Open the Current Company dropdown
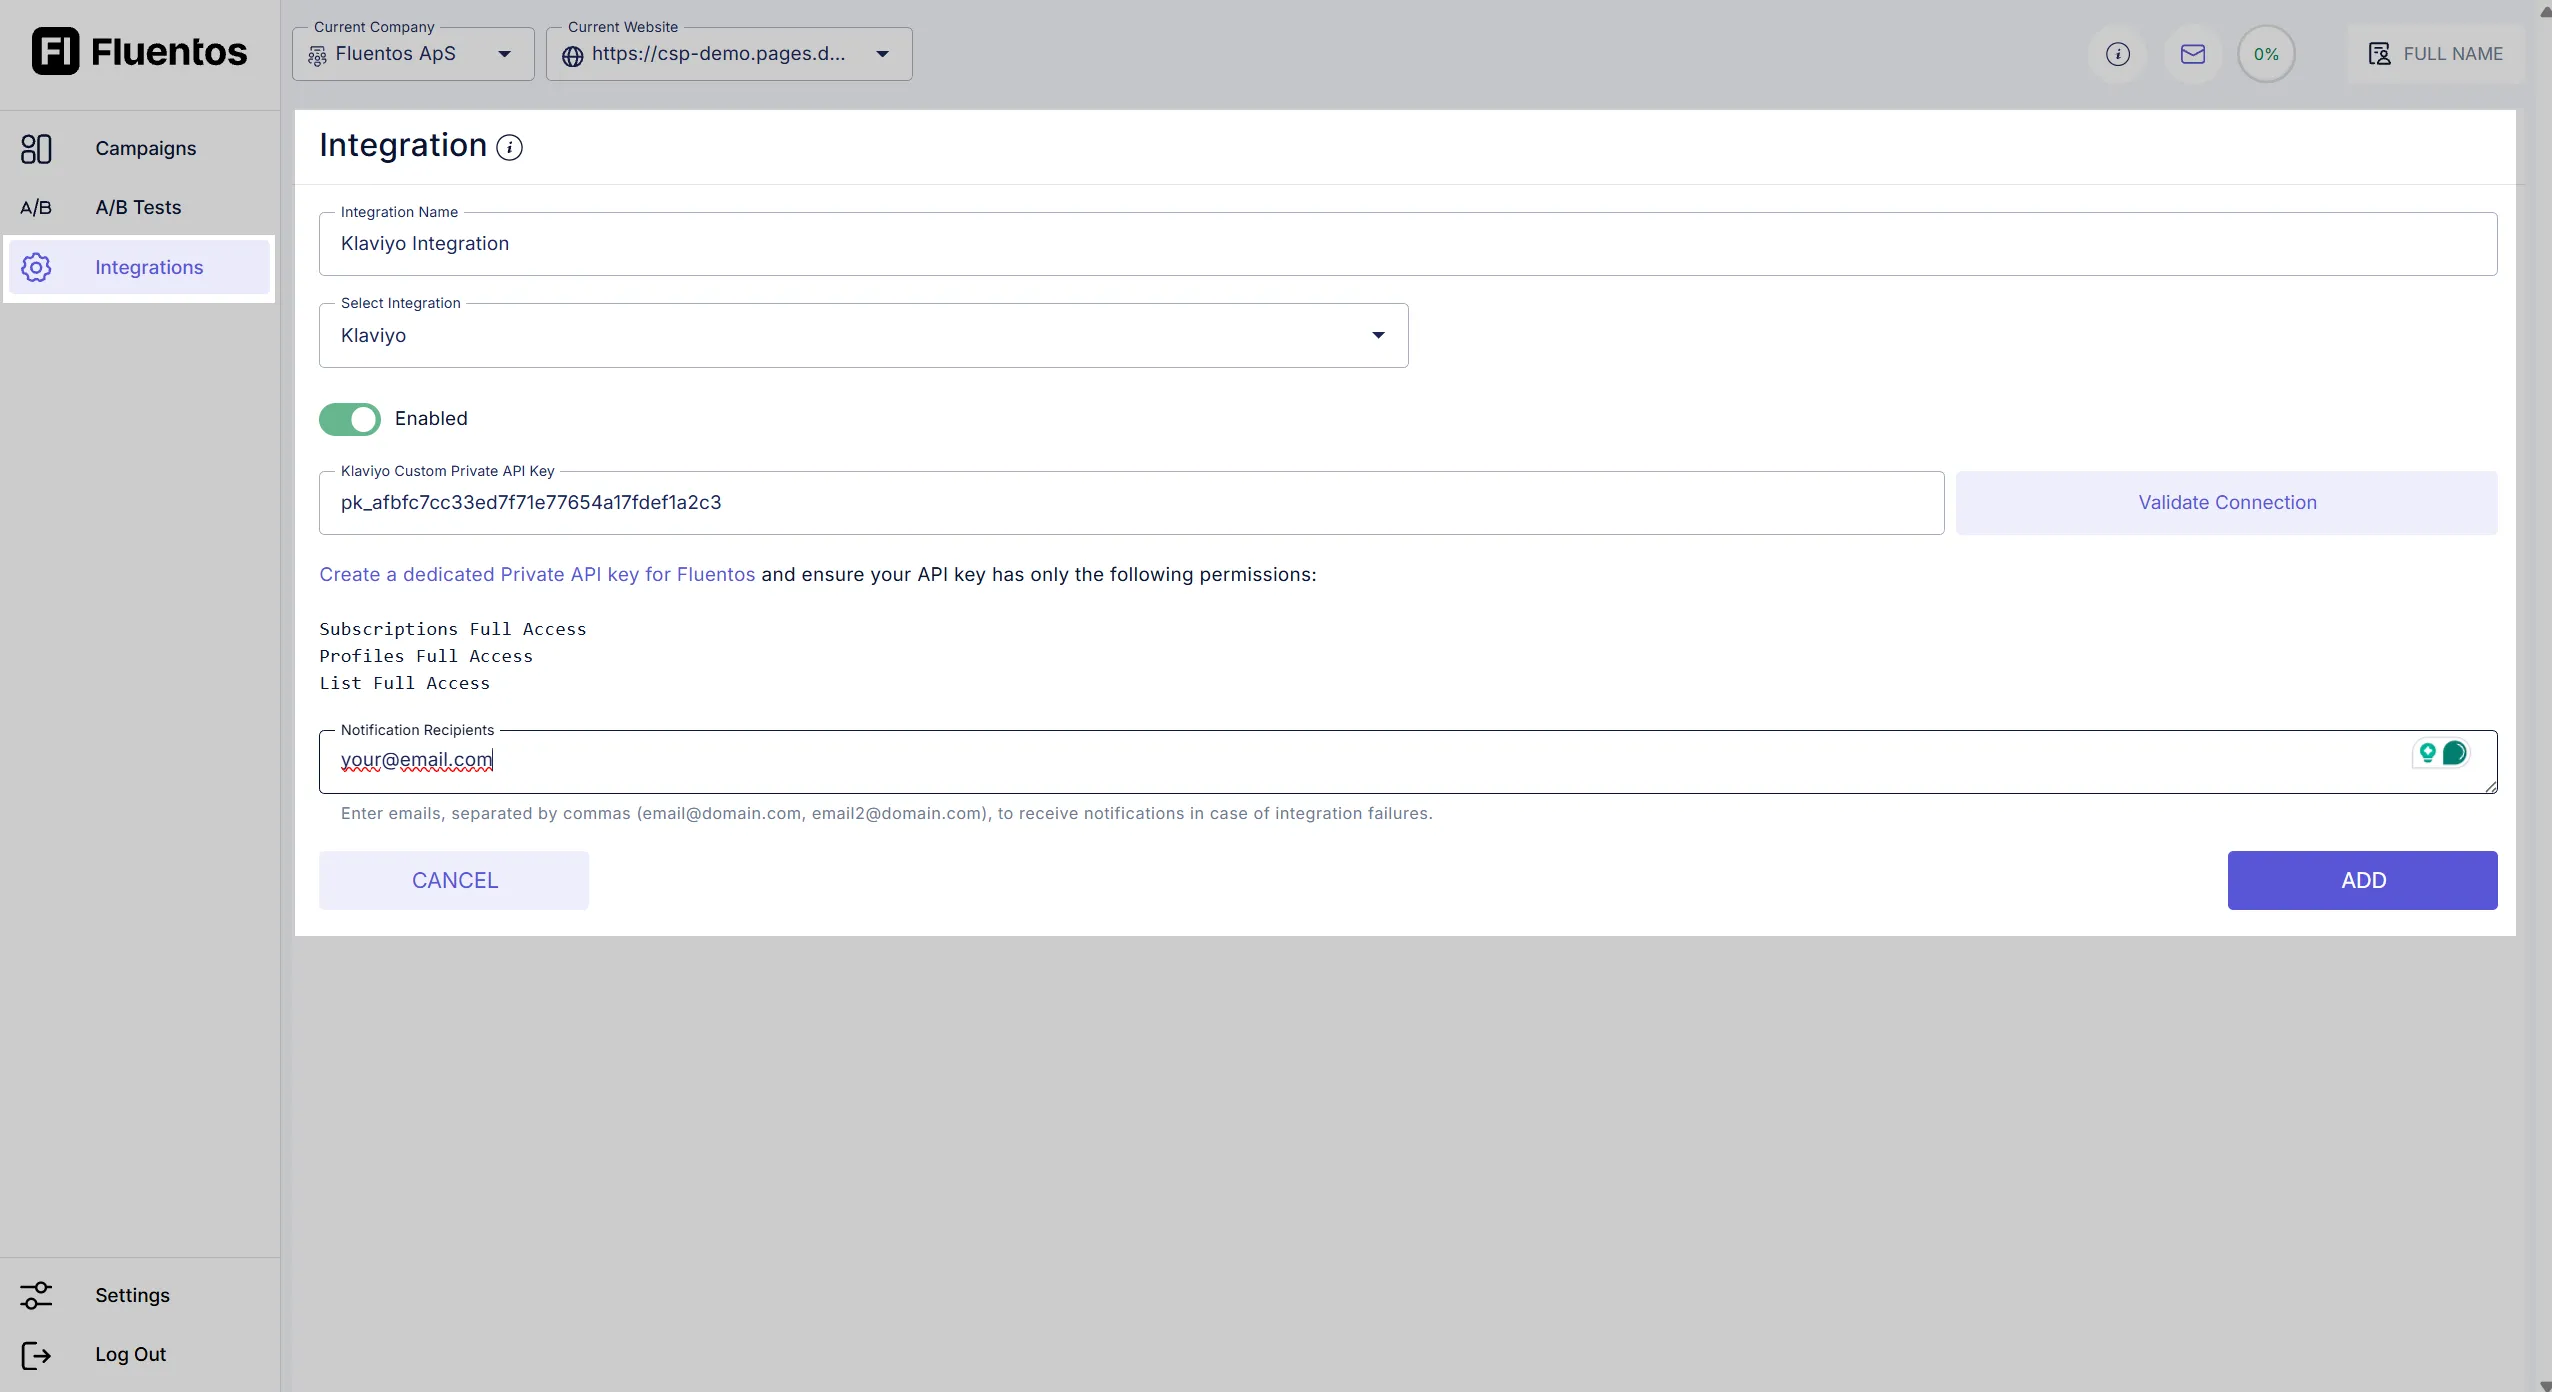2552x1392 pixels. 413,54
